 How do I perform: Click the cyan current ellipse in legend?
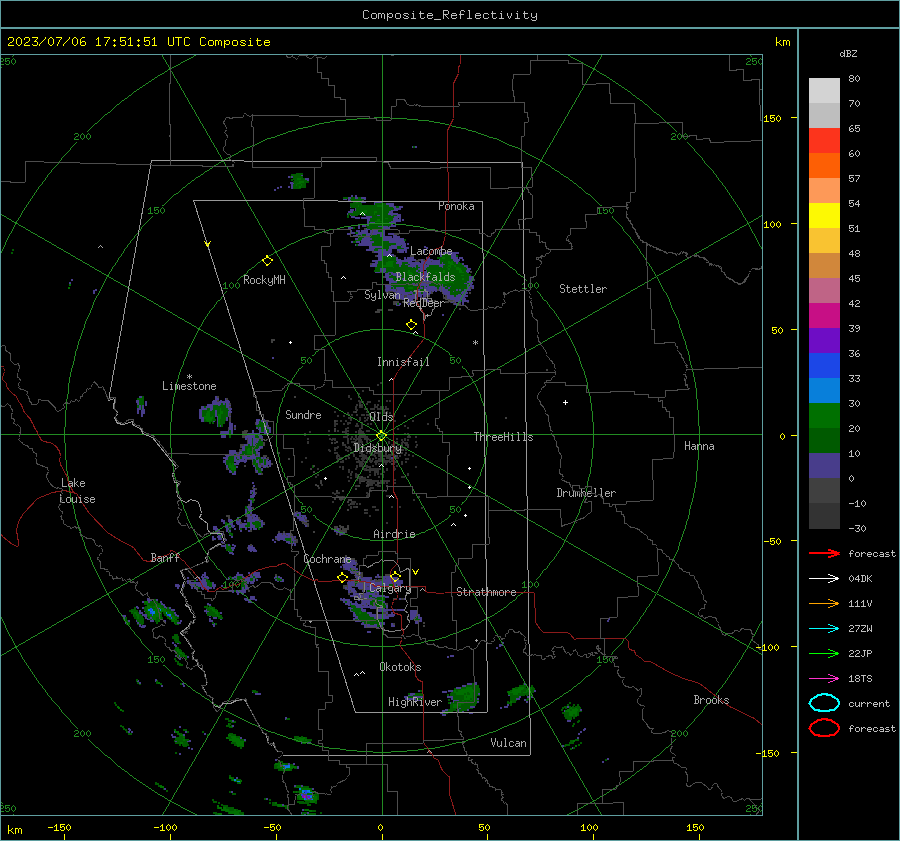[824, 703]
